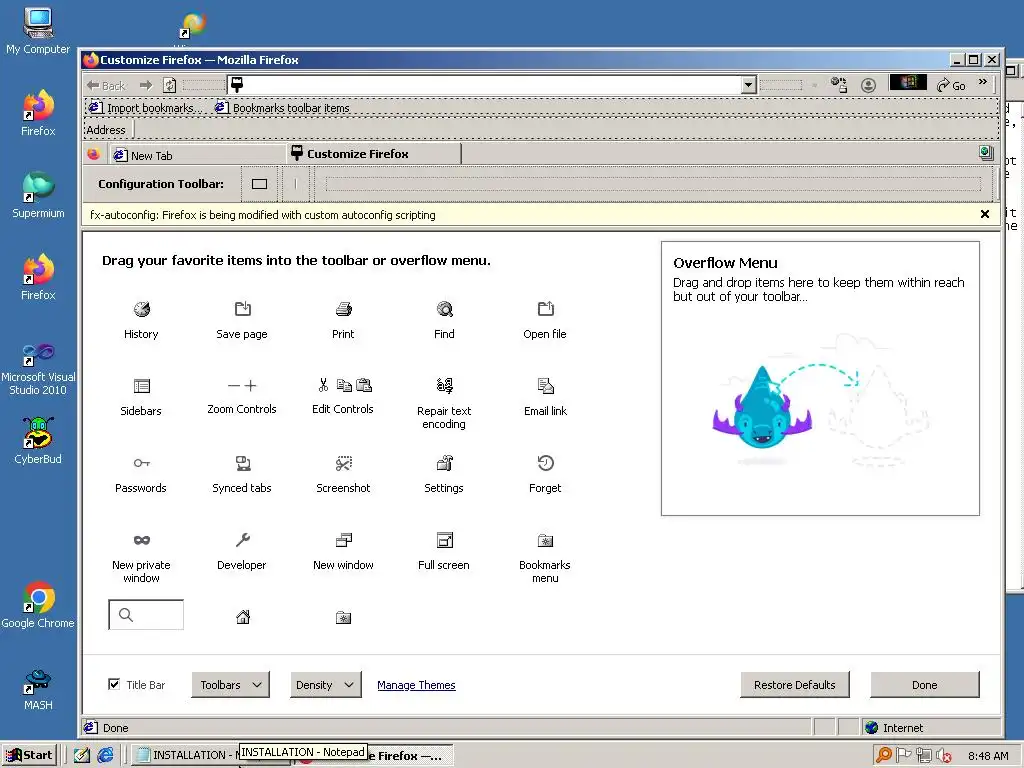Launch Internet Explorer from quick launch
1024x768 pixels.
point(105,755)
